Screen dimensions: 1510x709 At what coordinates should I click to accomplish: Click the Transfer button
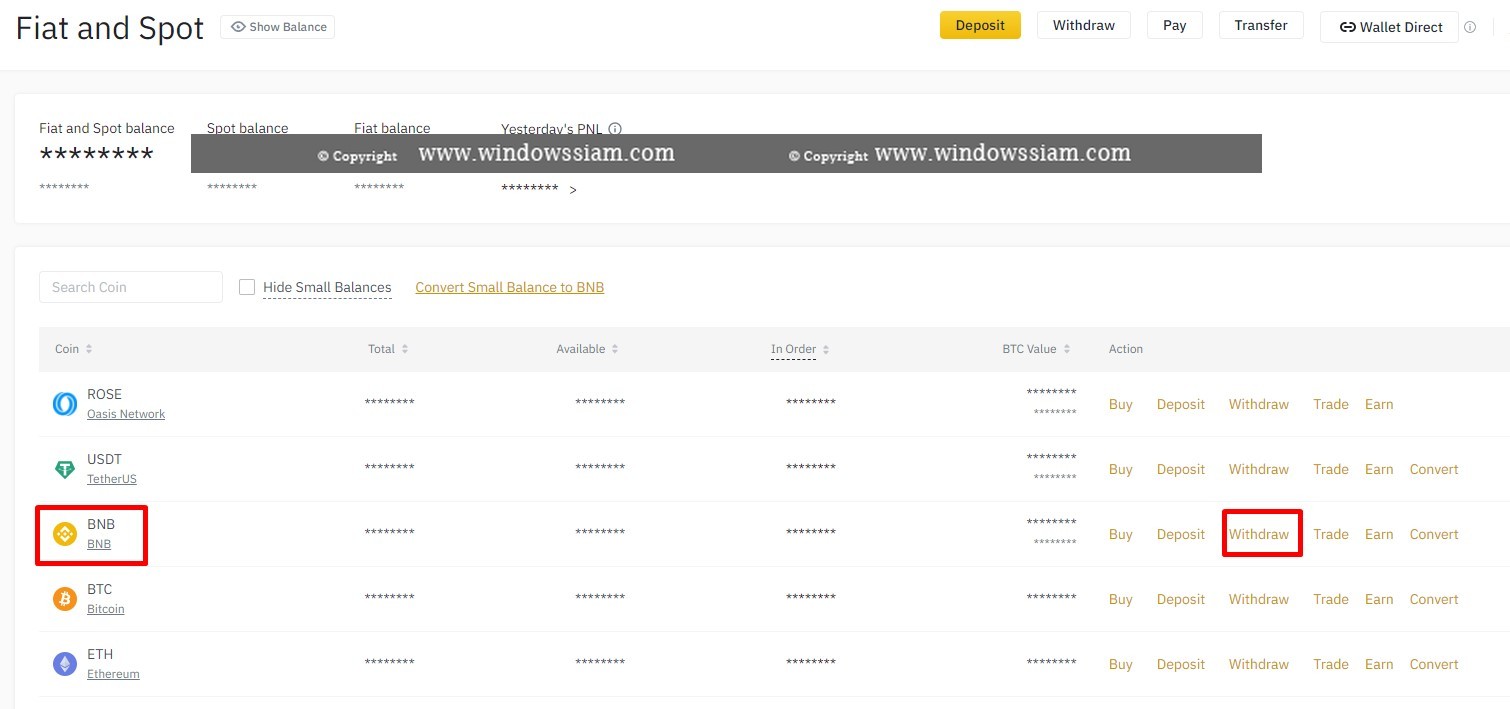1261,25
